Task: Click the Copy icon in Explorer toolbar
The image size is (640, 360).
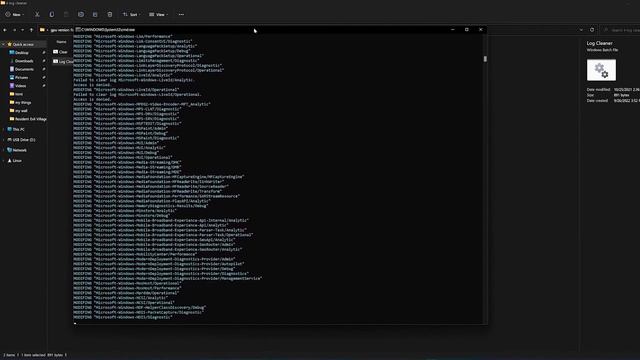Action: (x=52, y=15)
